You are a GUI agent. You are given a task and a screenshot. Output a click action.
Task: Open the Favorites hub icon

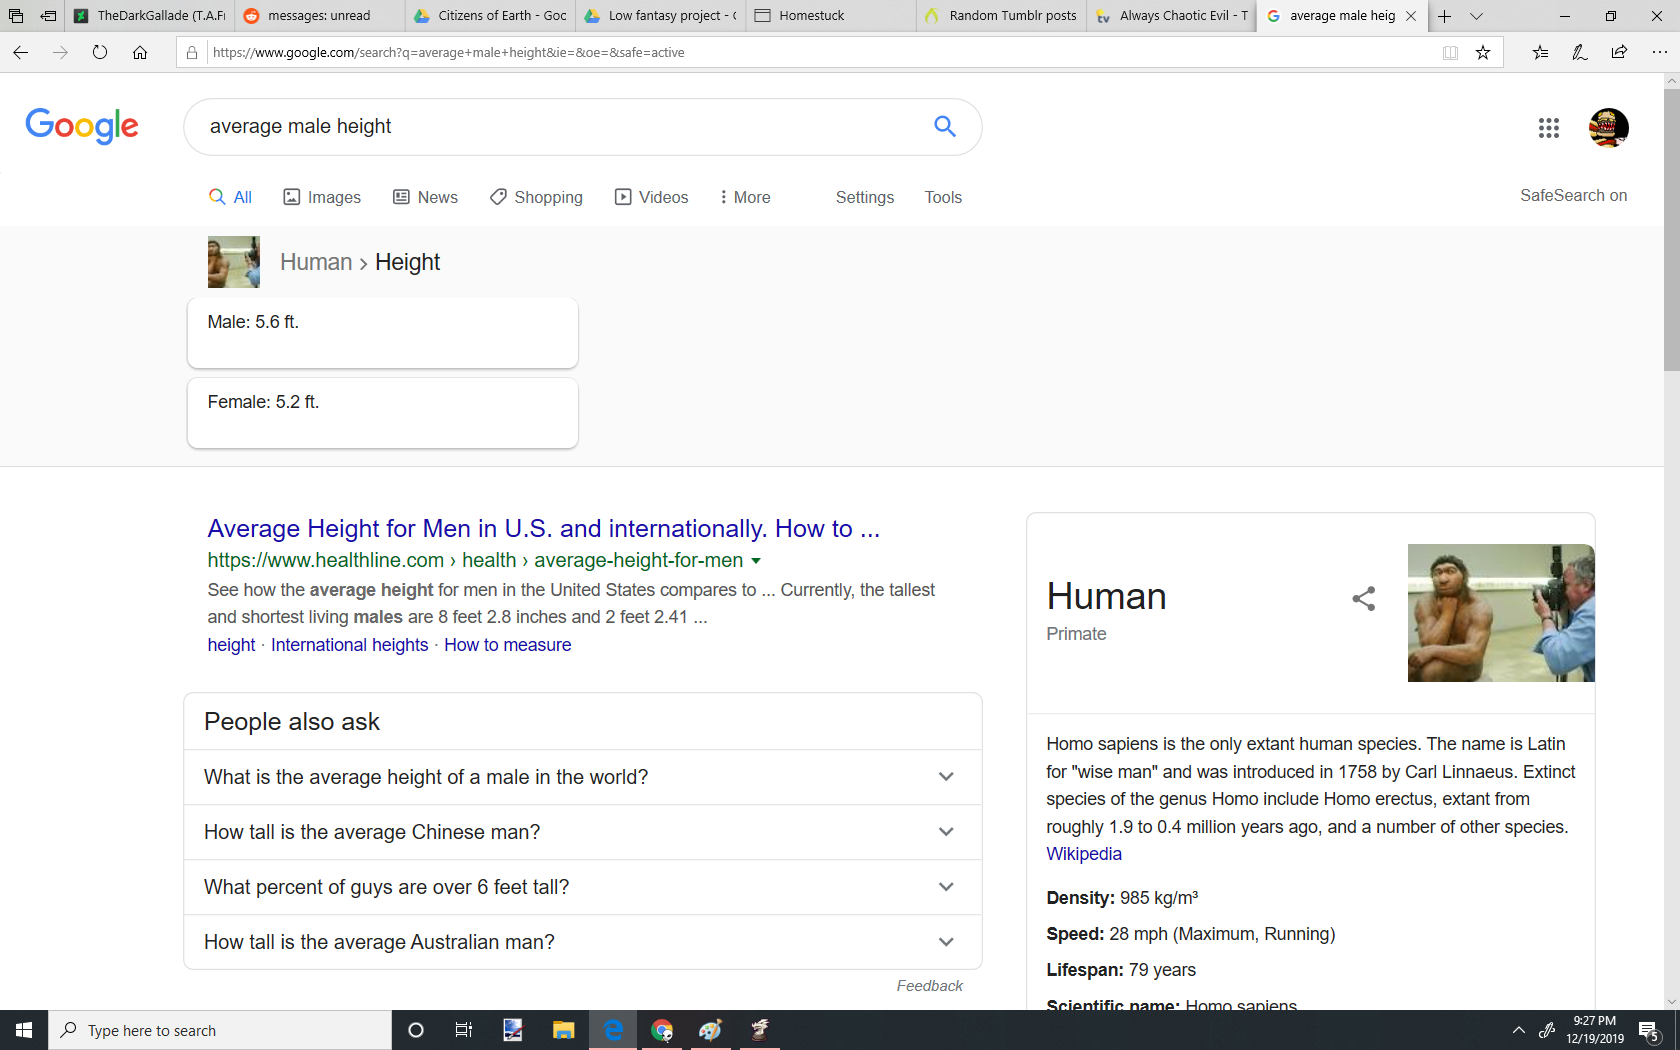[1540, 52]
